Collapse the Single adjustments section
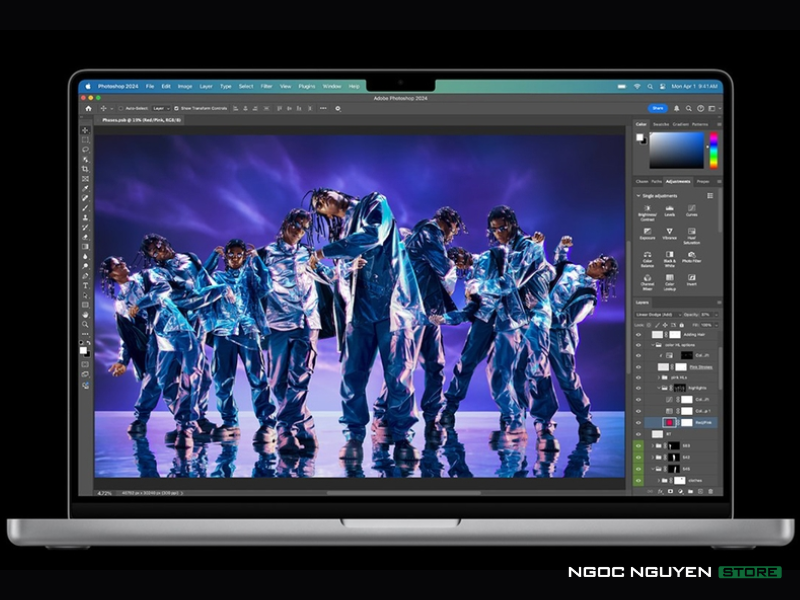 (x=638, y=196)
